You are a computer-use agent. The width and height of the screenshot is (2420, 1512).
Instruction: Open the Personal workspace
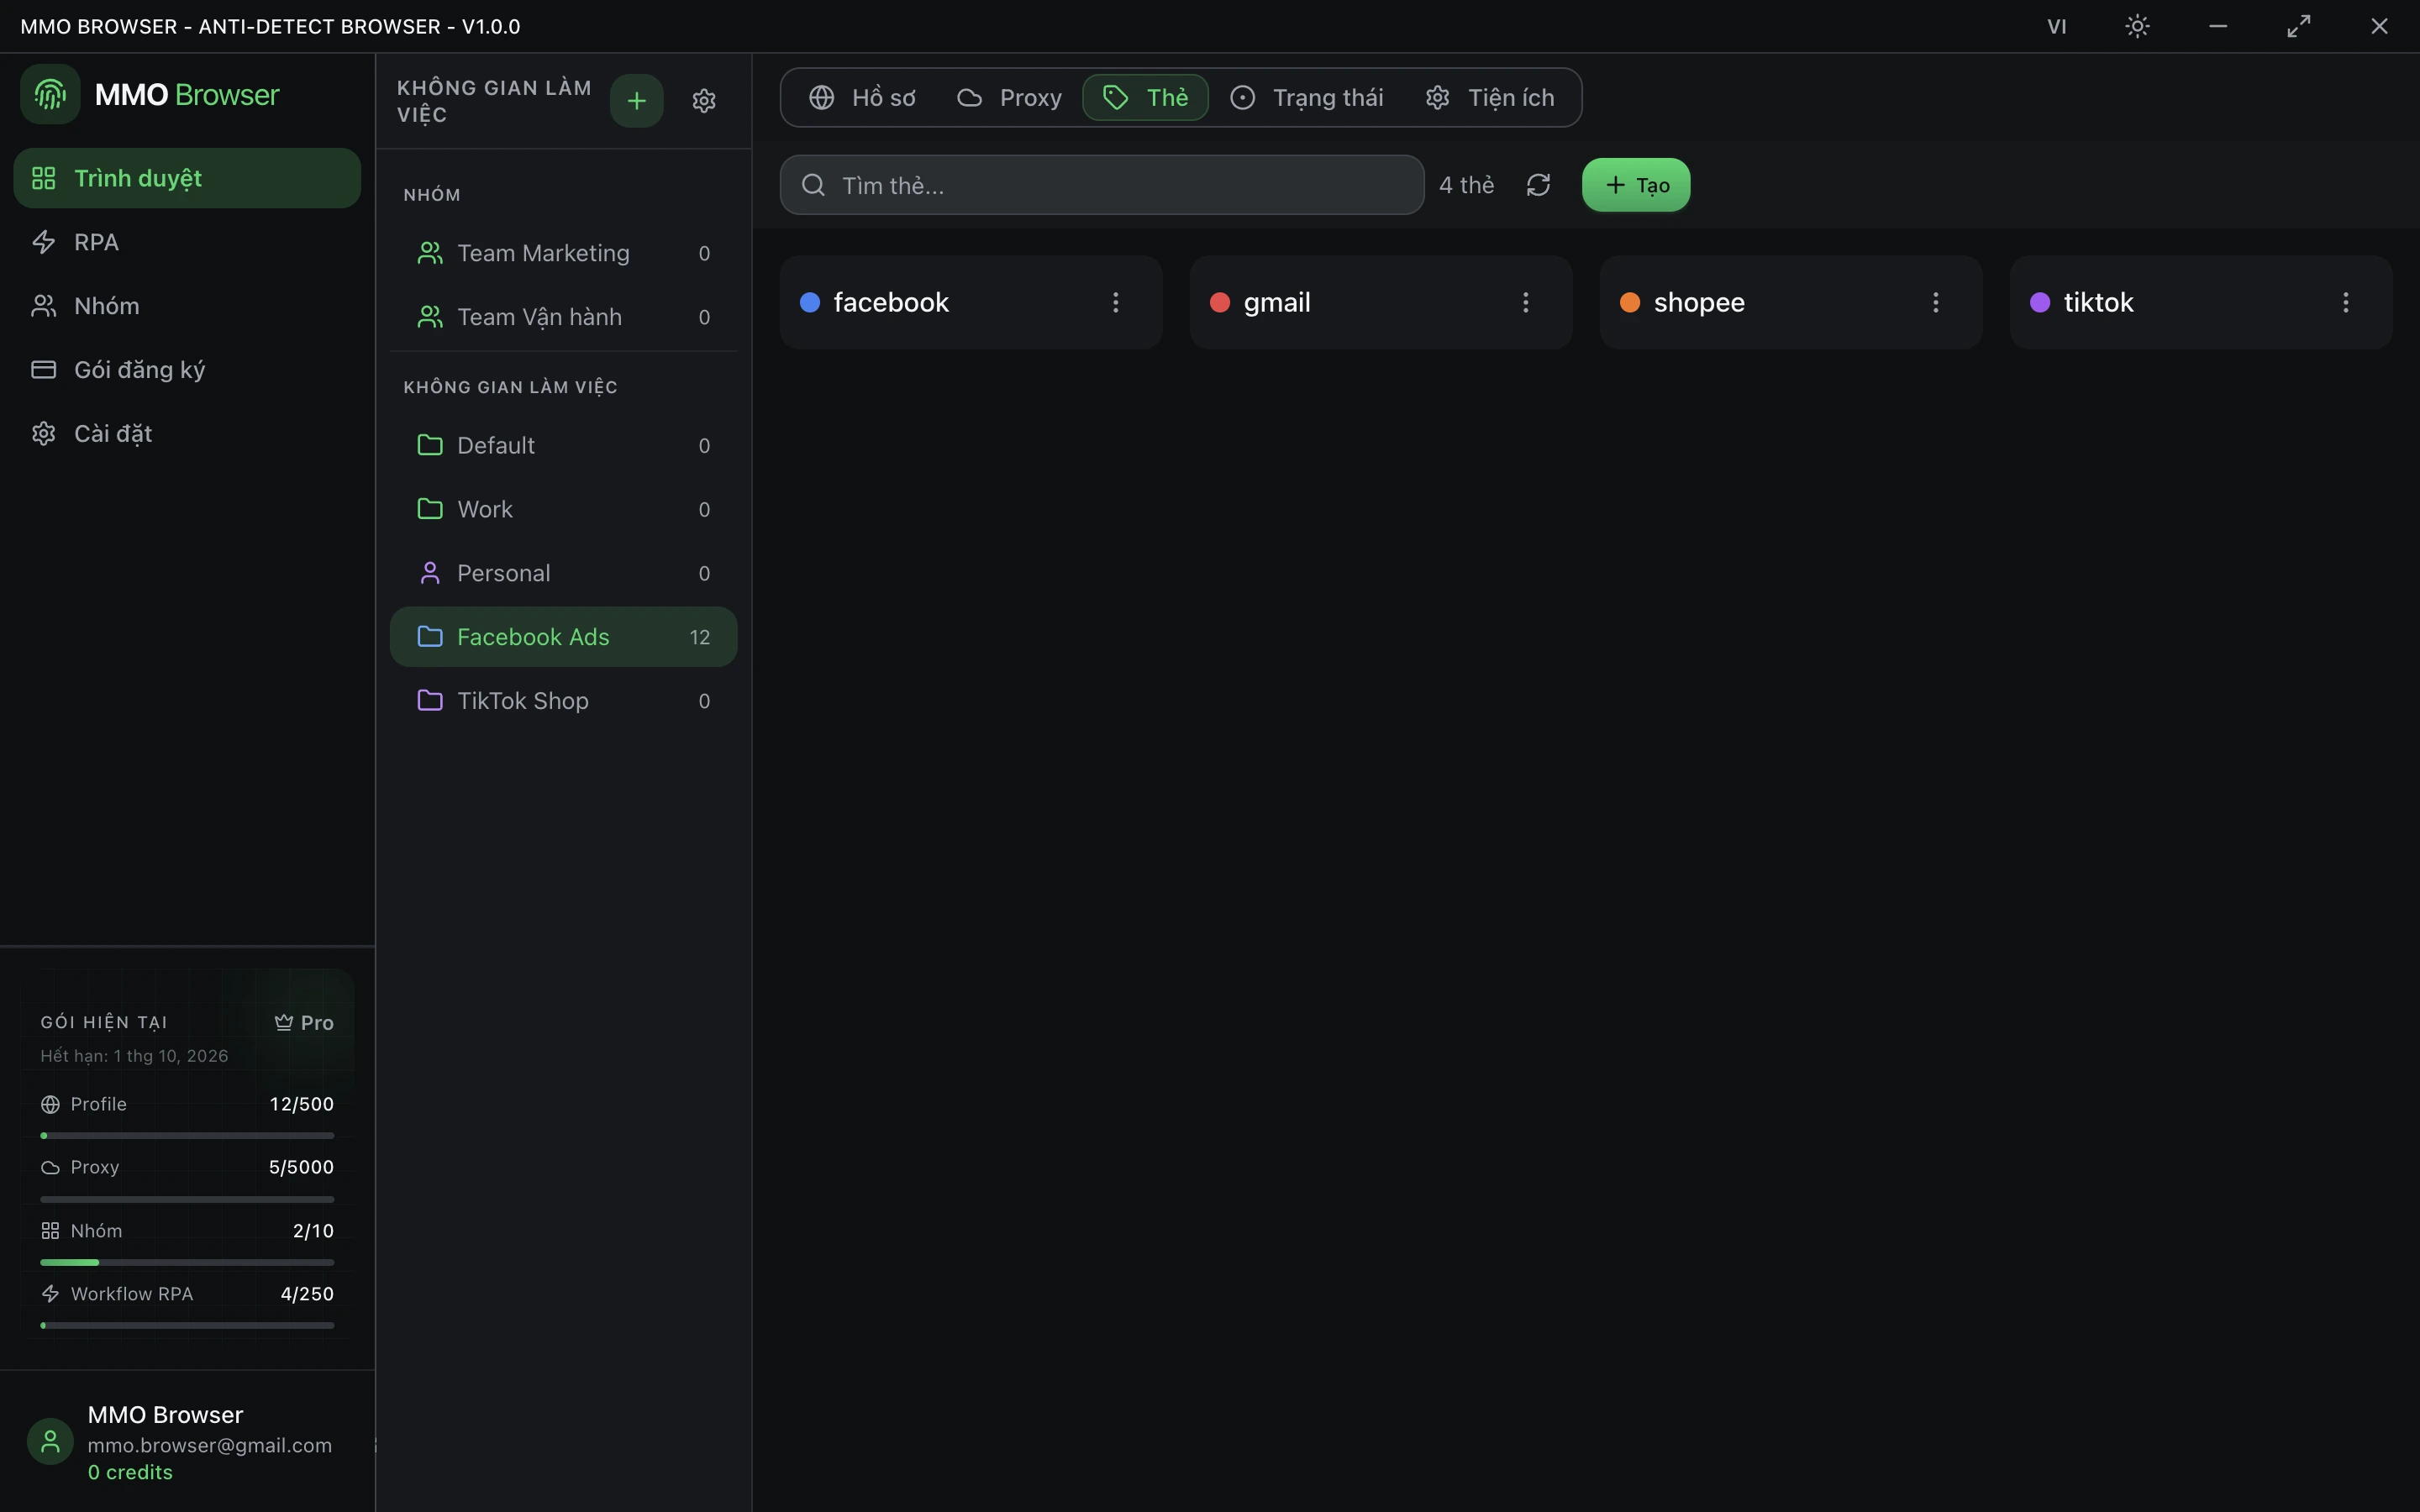pyautogui.click(x=563, y=573)
